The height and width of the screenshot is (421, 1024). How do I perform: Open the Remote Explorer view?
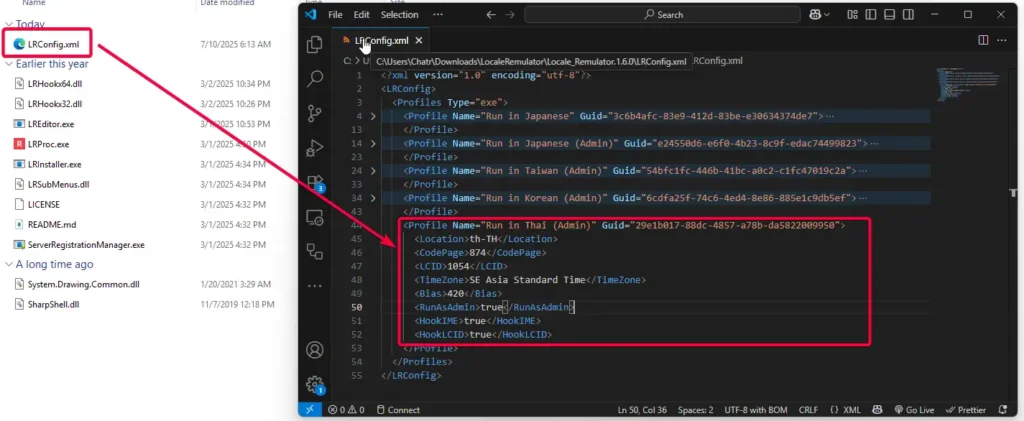(x=315, y=217)
